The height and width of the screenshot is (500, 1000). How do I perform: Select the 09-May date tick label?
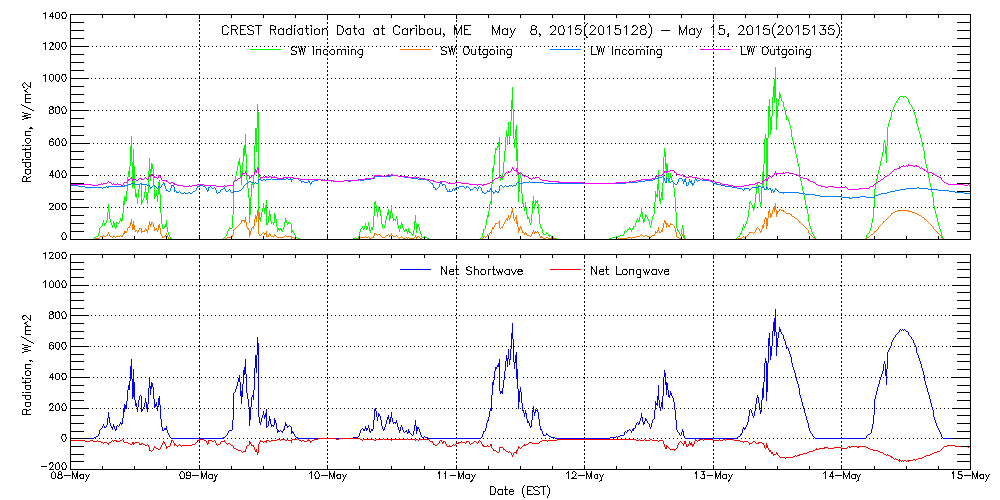[199, 476]
